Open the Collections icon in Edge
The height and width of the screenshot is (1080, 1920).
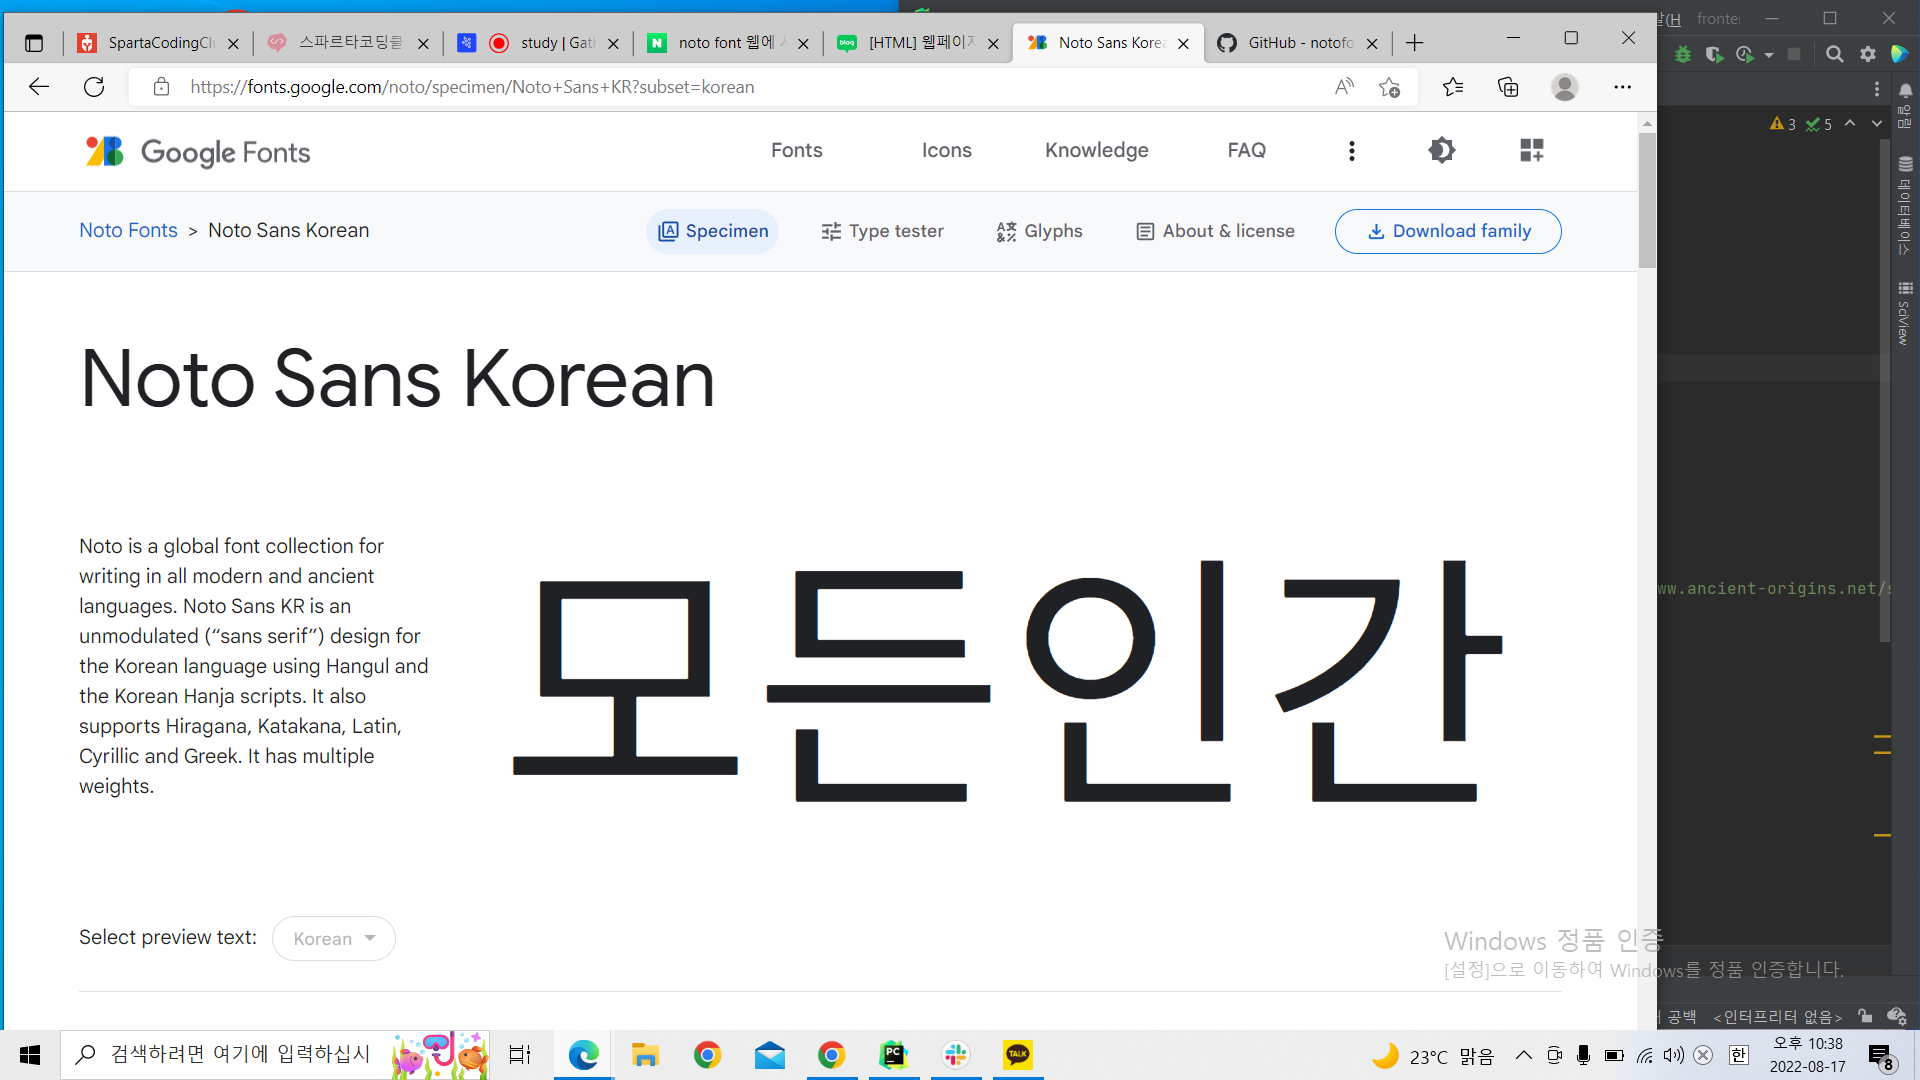coord(1508,87)
